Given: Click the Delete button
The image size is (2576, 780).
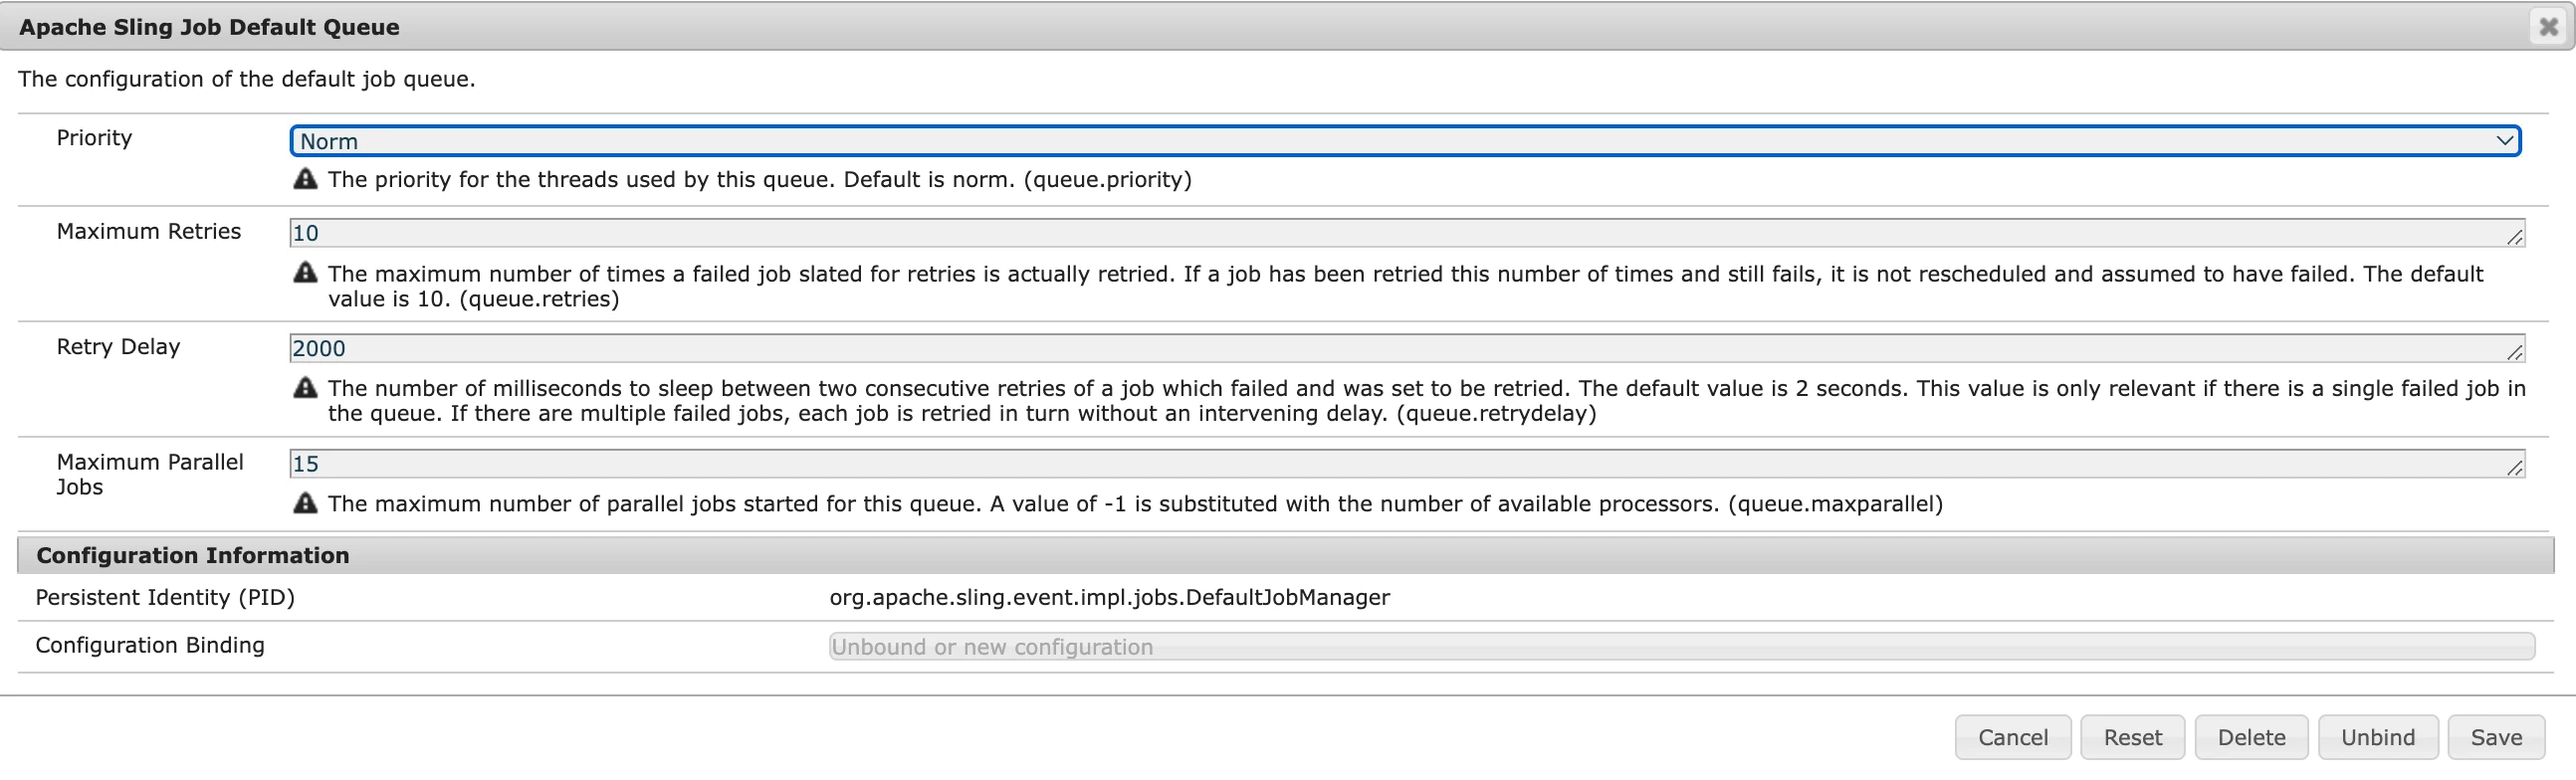Looking at the screenshot, I should [2252, 737].
